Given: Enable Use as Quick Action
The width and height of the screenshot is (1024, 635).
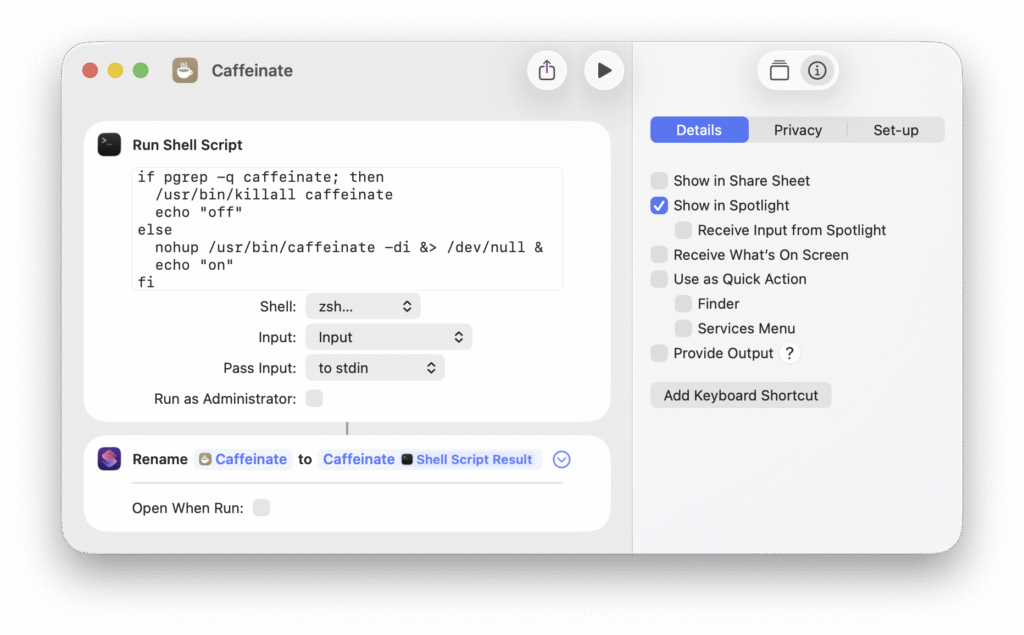Looking at the screenshot, I should point(659,279).
